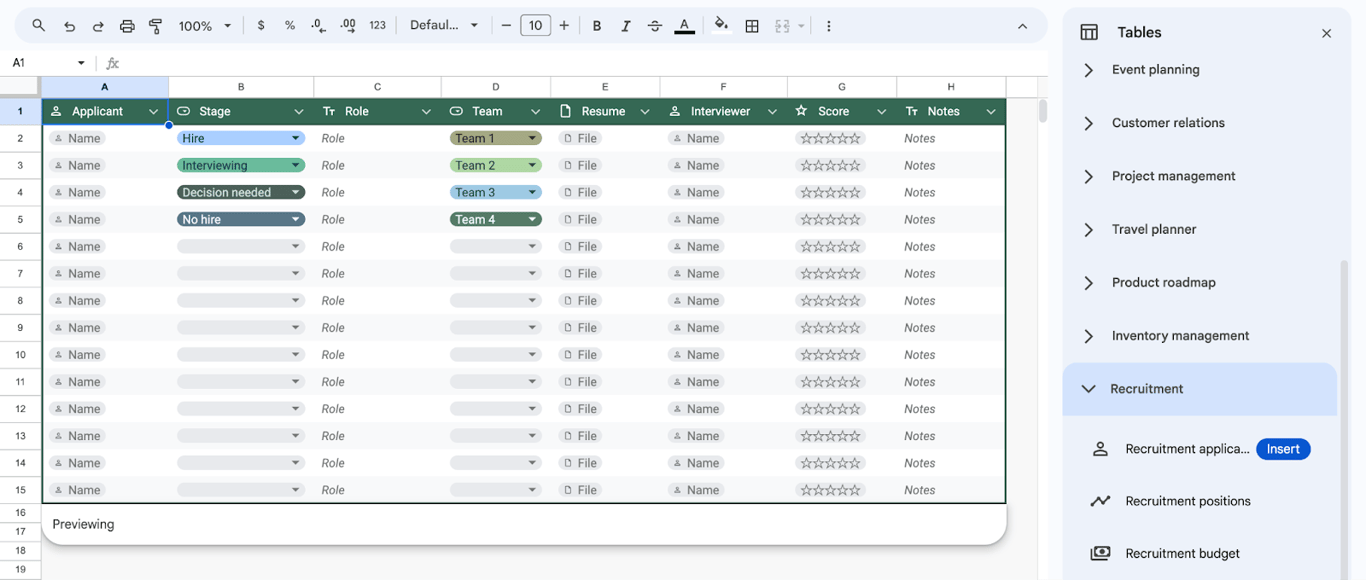Screen dimensions: 1366x580
Task: Click the Interviewer Name chip in row 4
Action: pyautogui.click(x=696, y=192)
